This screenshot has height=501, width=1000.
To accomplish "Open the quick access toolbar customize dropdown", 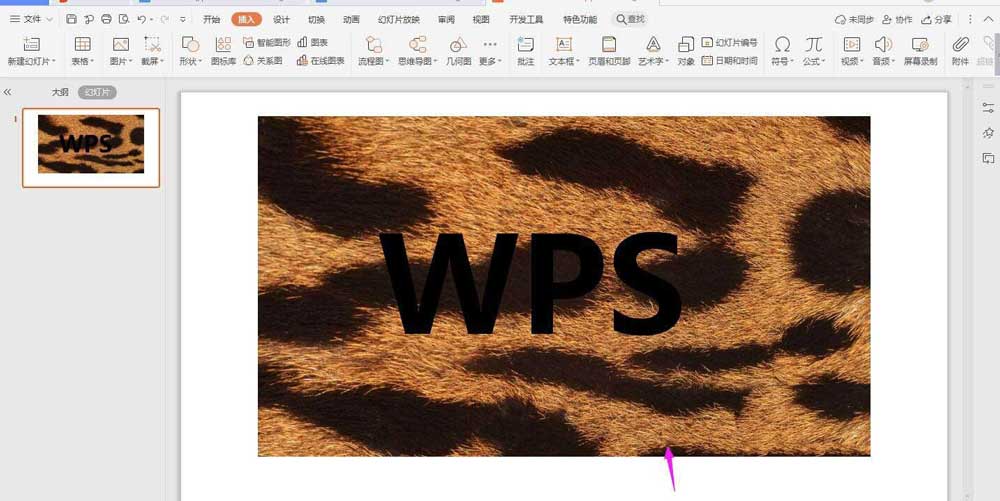I will pos(183,19).
